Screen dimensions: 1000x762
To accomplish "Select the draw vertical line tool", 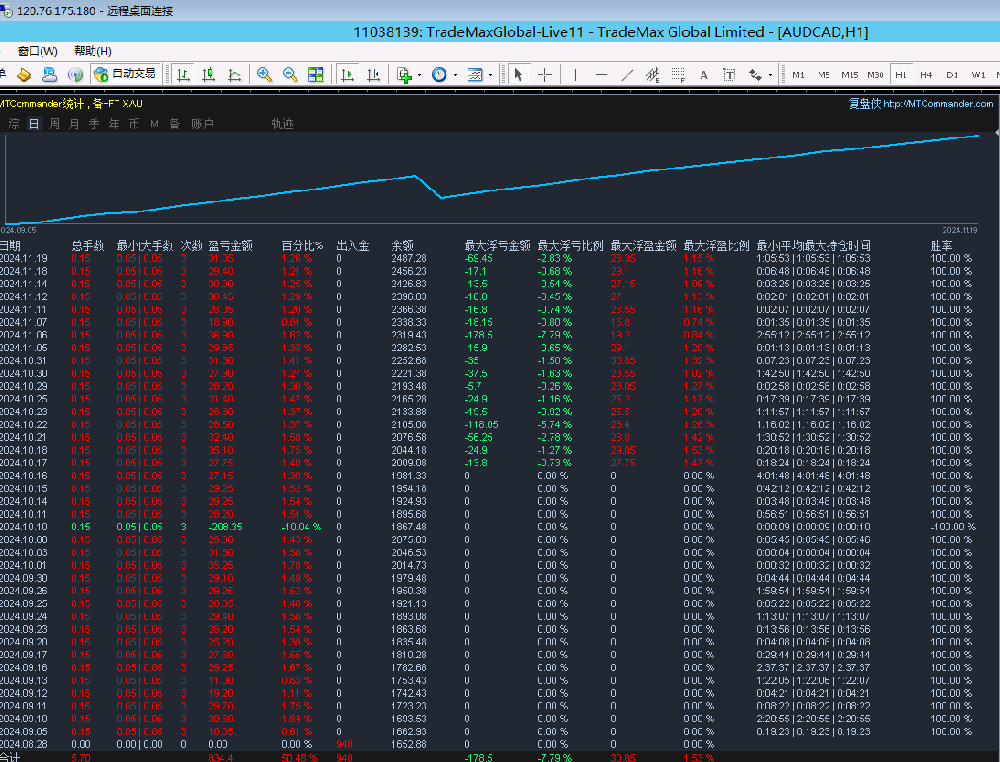I will [575, 75].
